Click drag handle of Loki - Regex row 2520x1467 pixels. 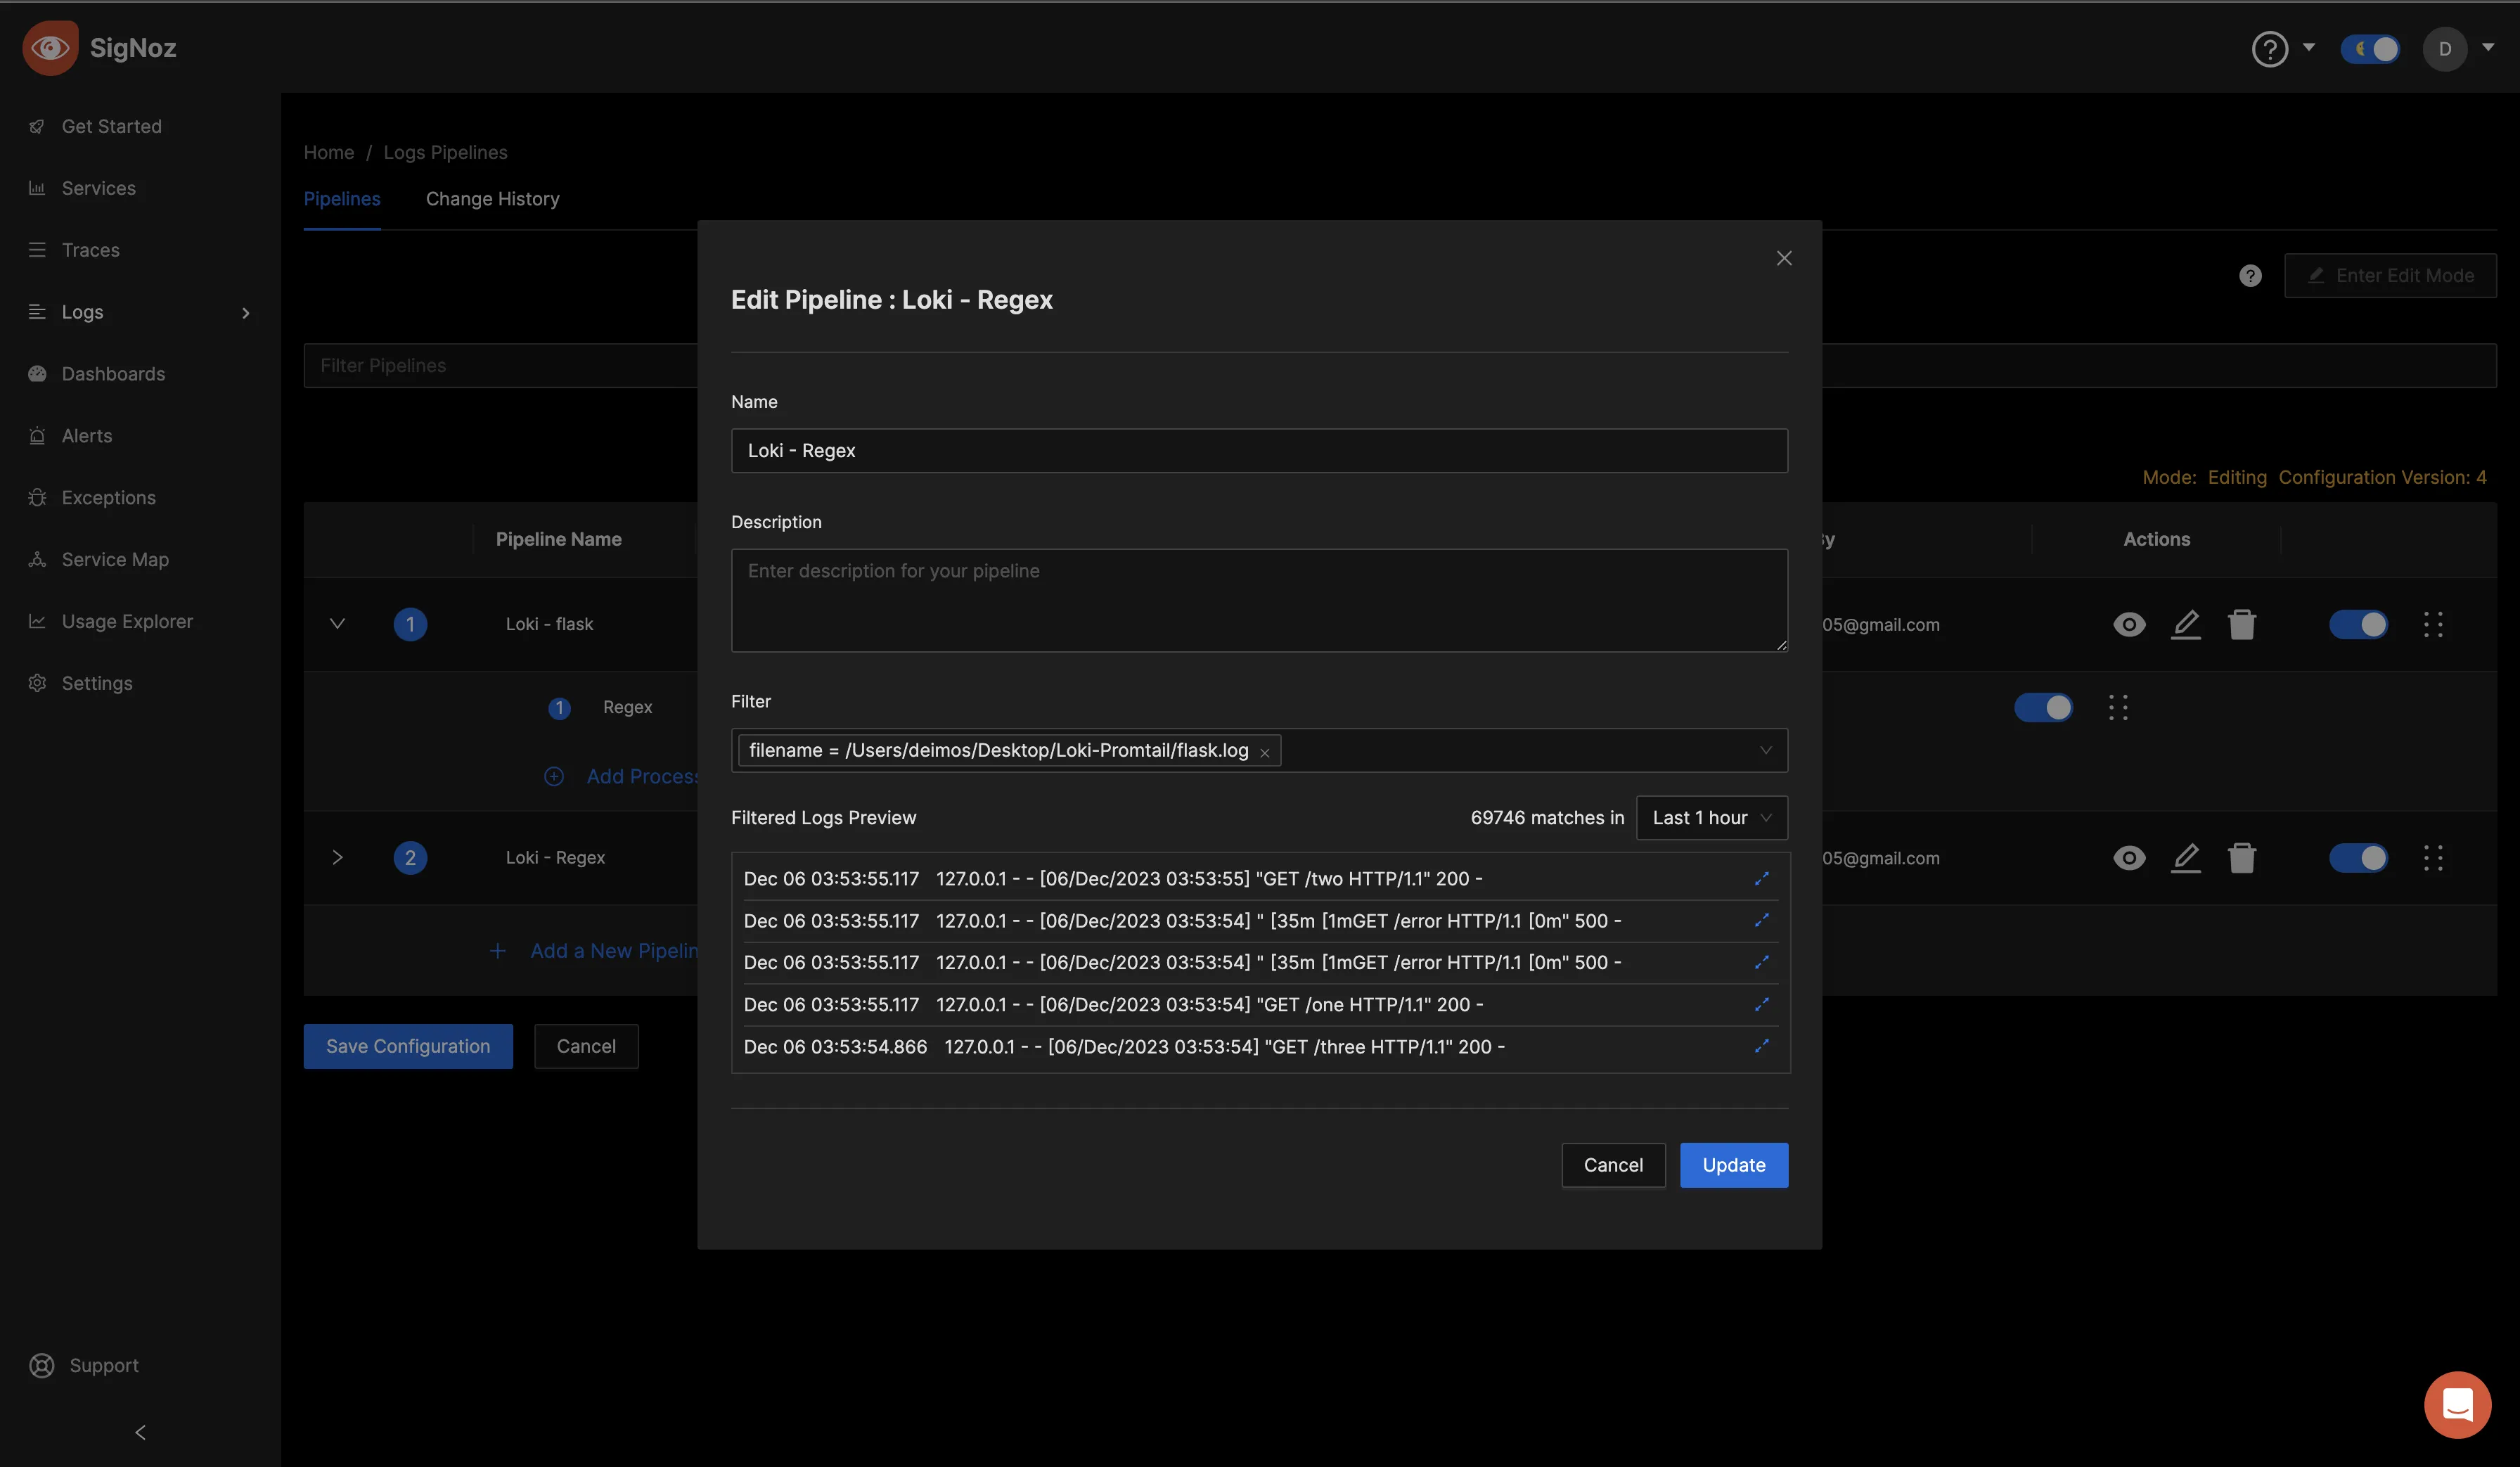tap(2433, 857)
